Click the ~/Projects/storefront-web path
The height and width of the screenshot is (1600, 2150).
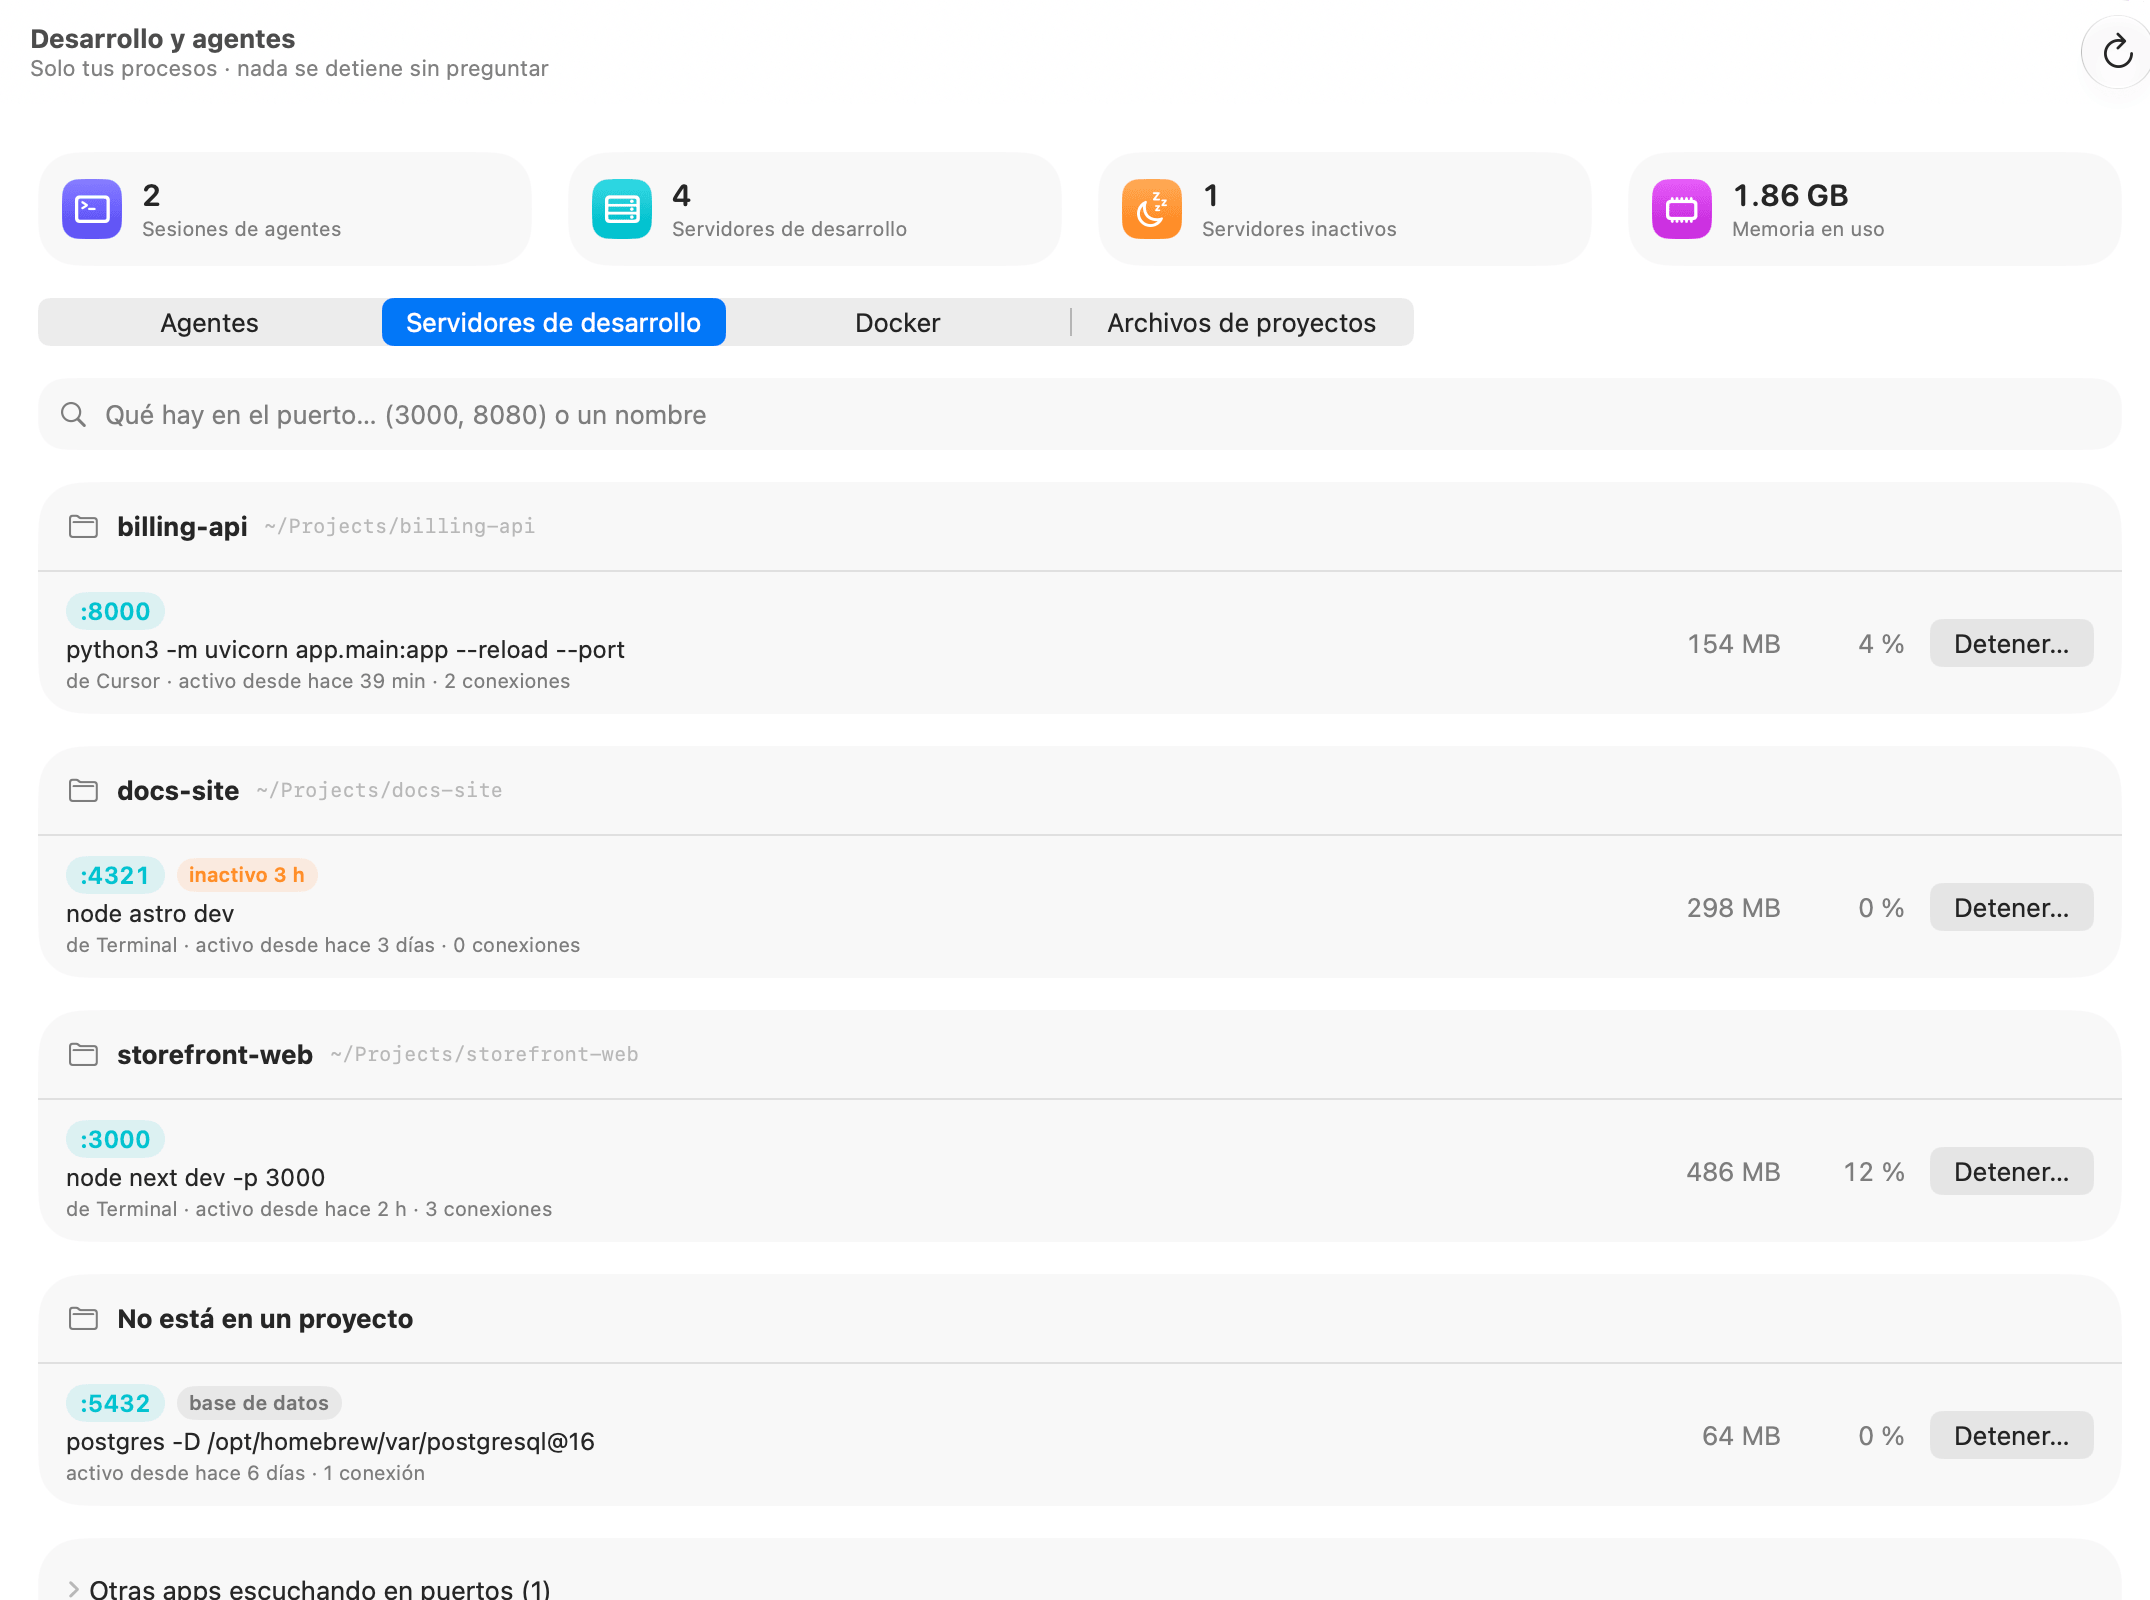pyautogui.click(x=484, y=1054)
